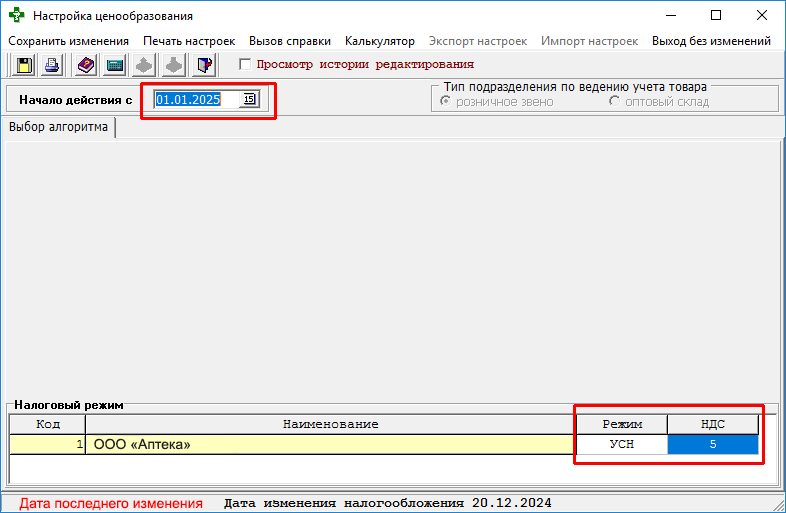The image size is (786, 513).
Task: Click the green cross app icon in title bar
Action: [17, 16]
